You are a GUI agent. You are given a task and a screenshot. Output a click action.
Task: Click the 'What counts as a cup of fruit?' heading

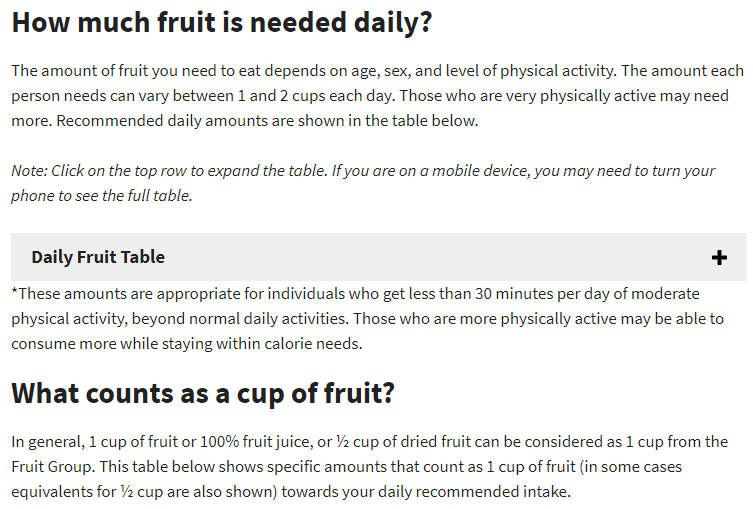tap(203, 394)
